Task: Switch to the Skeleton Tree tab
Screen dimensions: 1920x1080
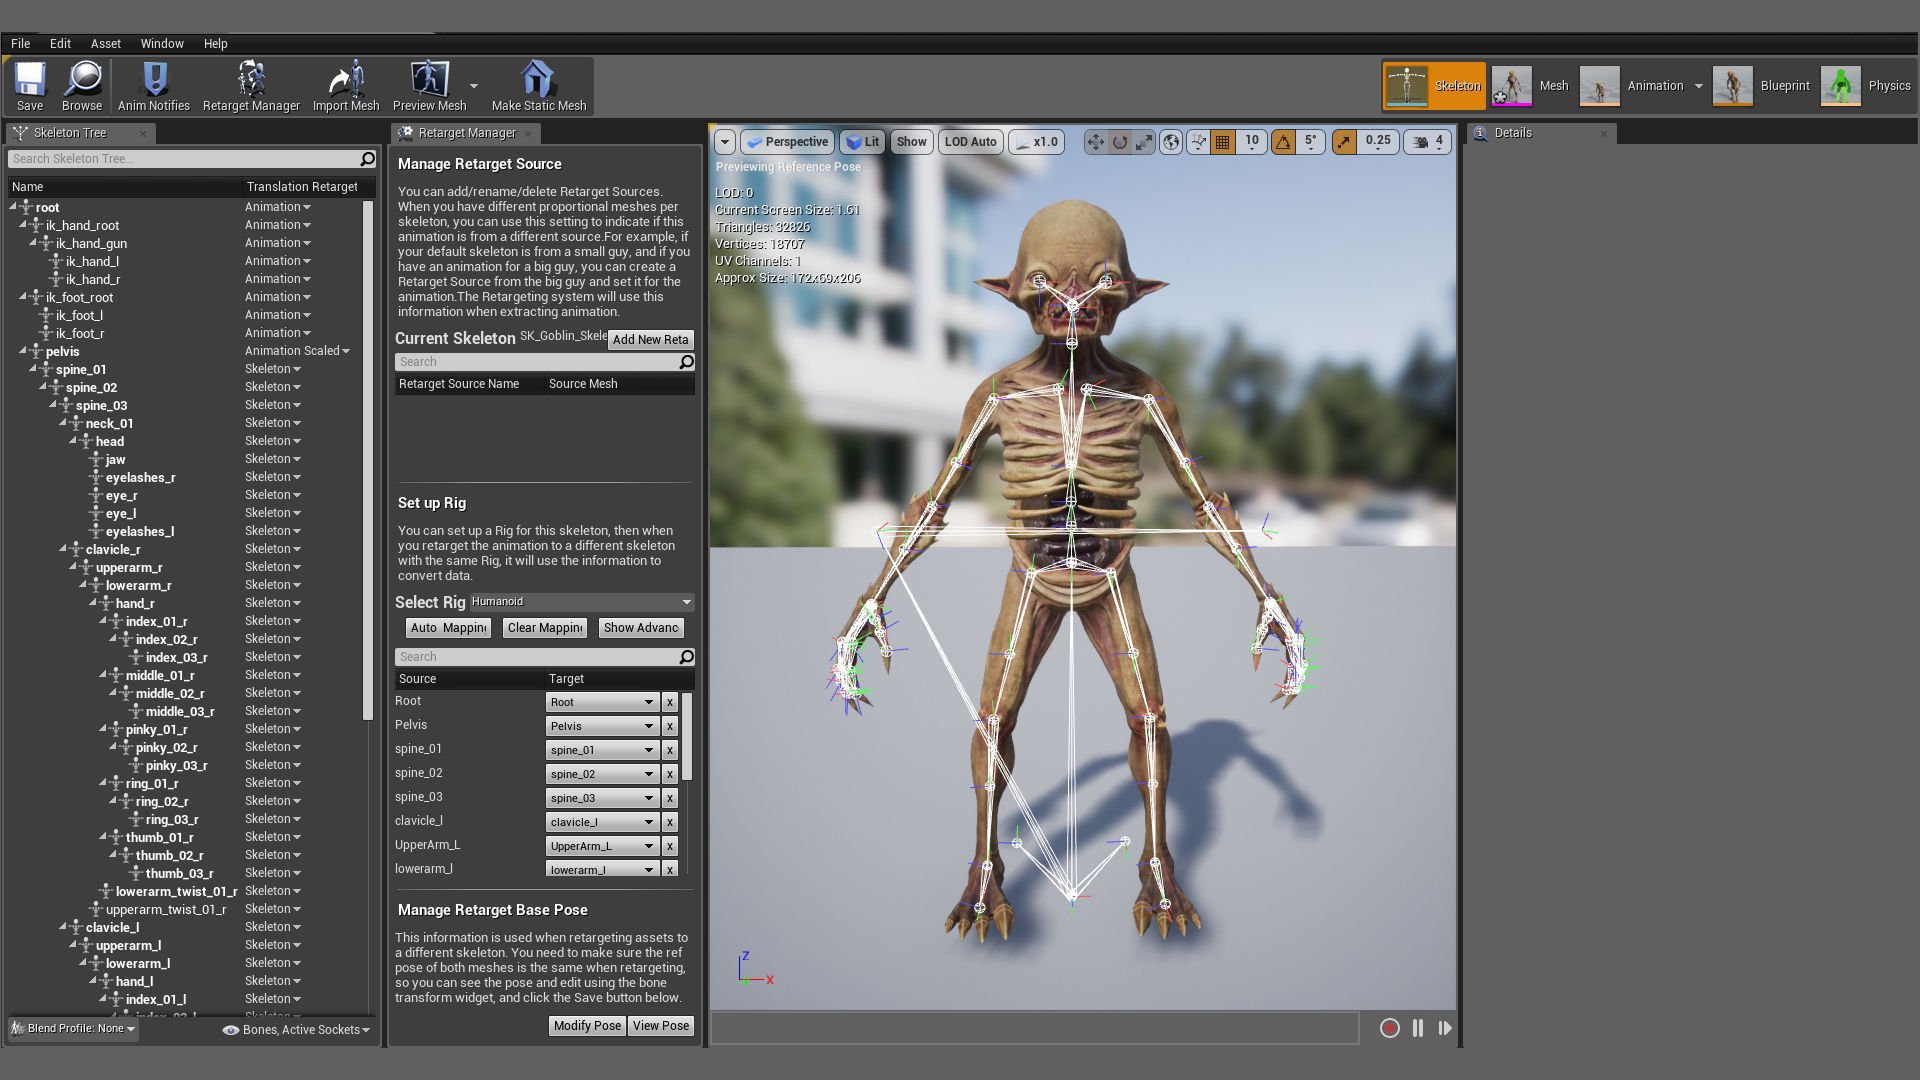Action: (x=70, y=133)
